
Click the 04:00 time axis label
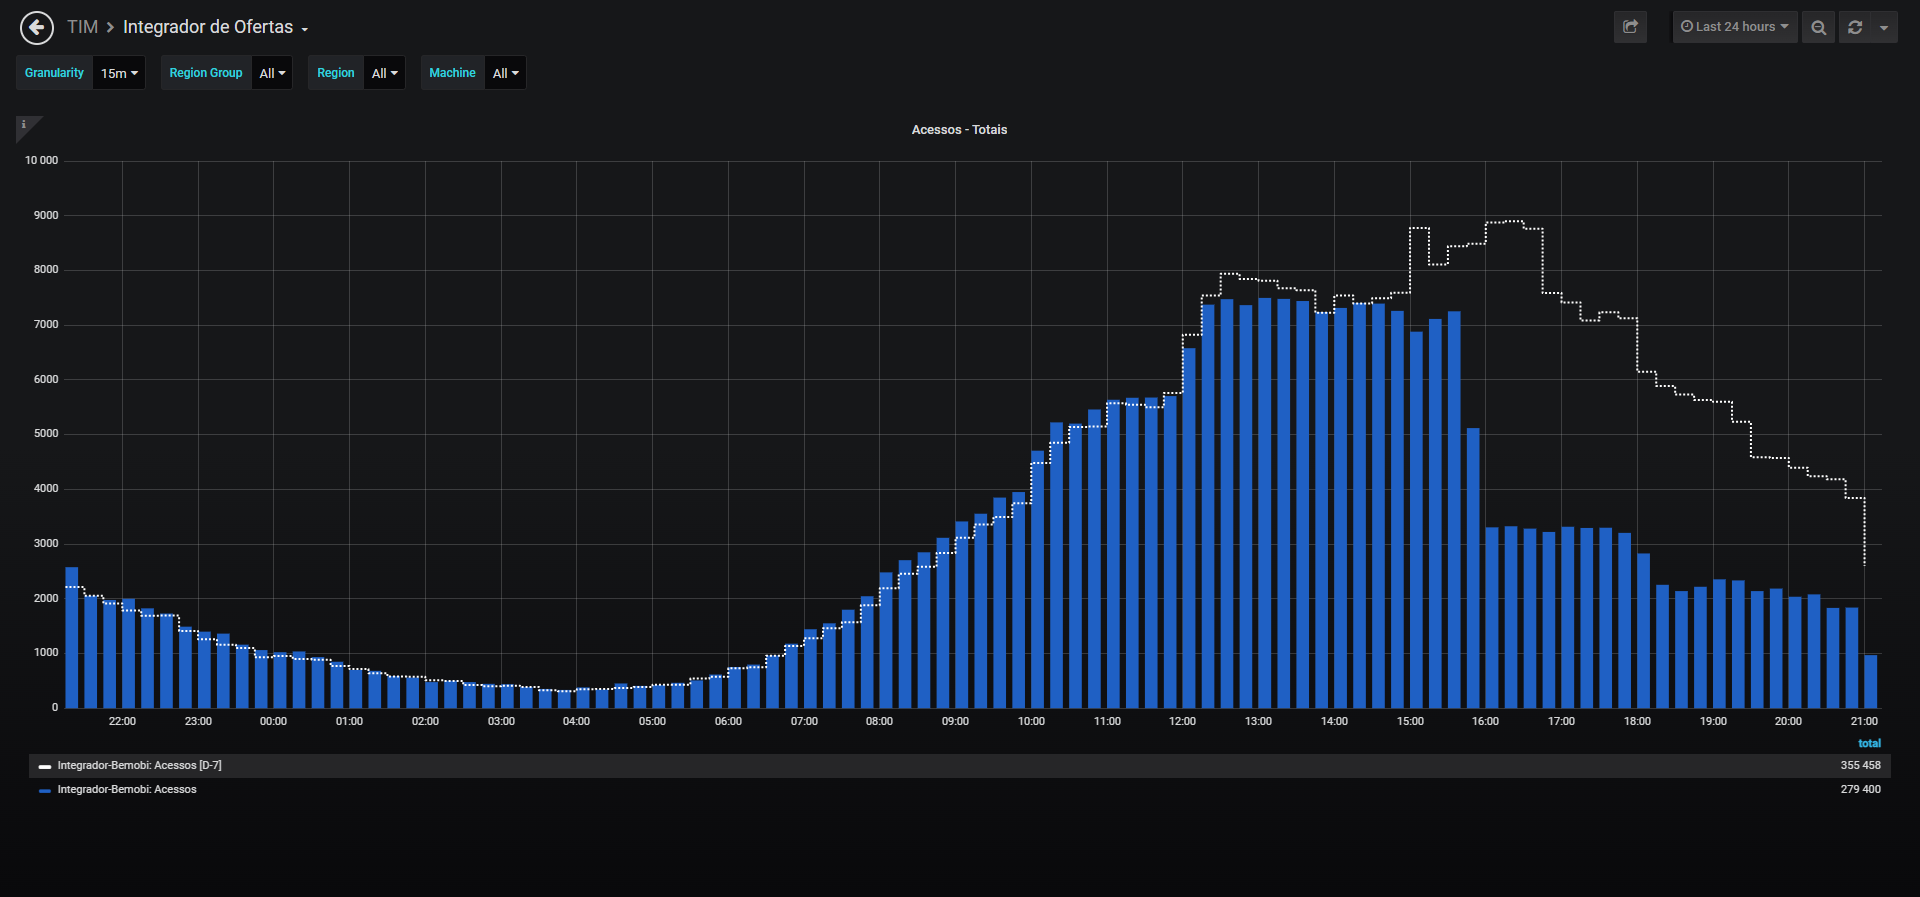[x=576, y=722]
